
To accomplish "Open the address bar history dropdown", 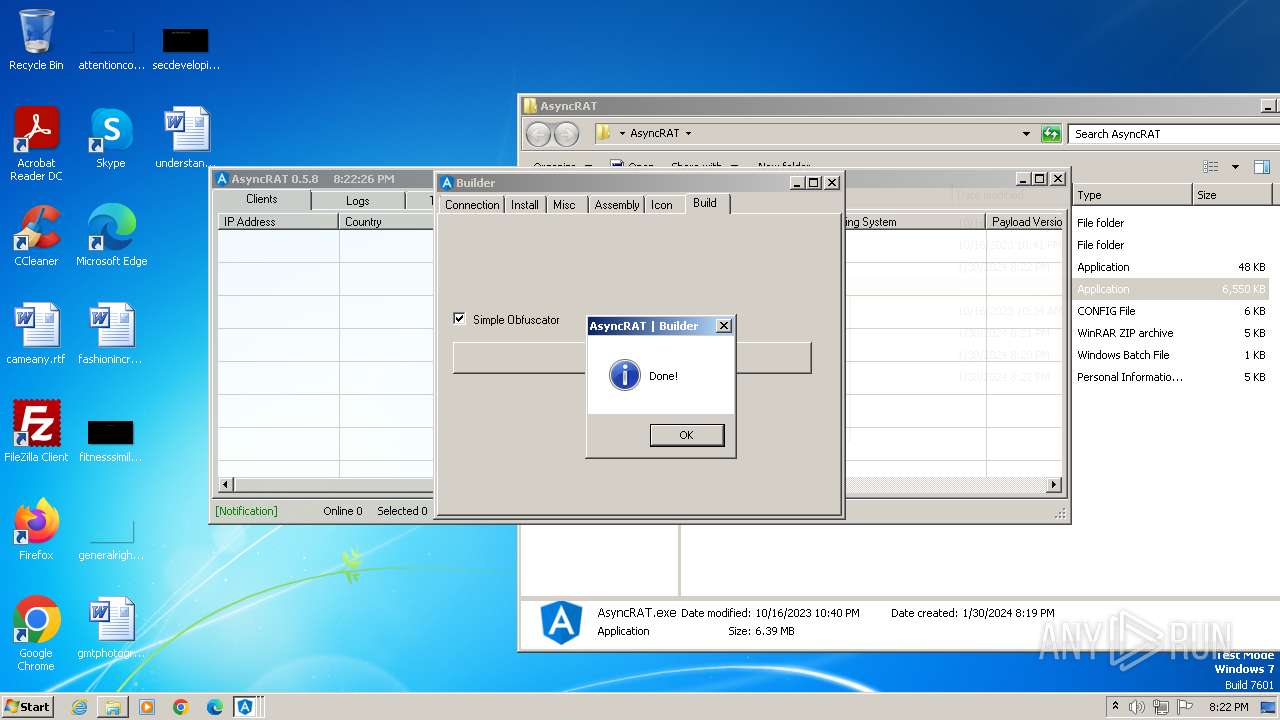I will [x=1026, y=133].
